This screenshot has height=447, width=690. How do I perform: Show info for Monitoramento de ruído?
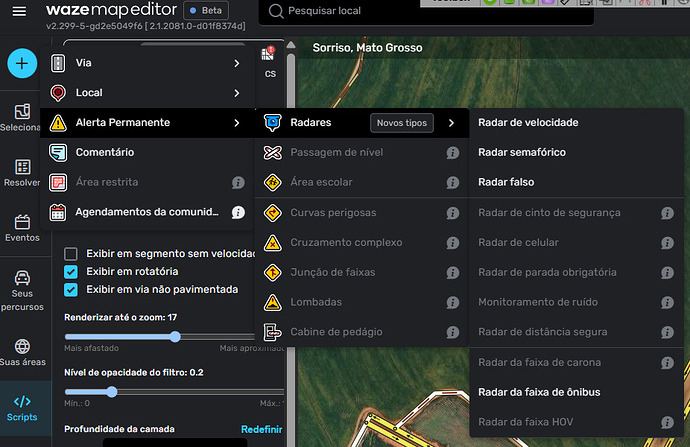coord(667,303)
